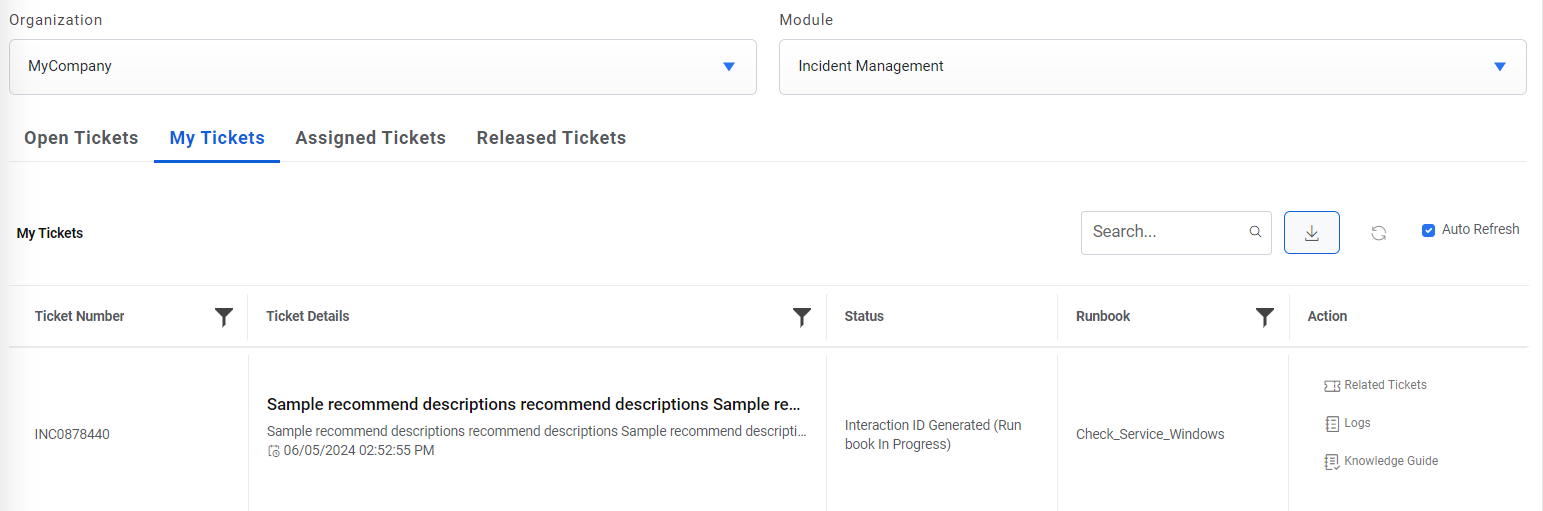Open the Runbook column filter
Viewport: 1543px width, 511px height.
[x=1264, y=317]
